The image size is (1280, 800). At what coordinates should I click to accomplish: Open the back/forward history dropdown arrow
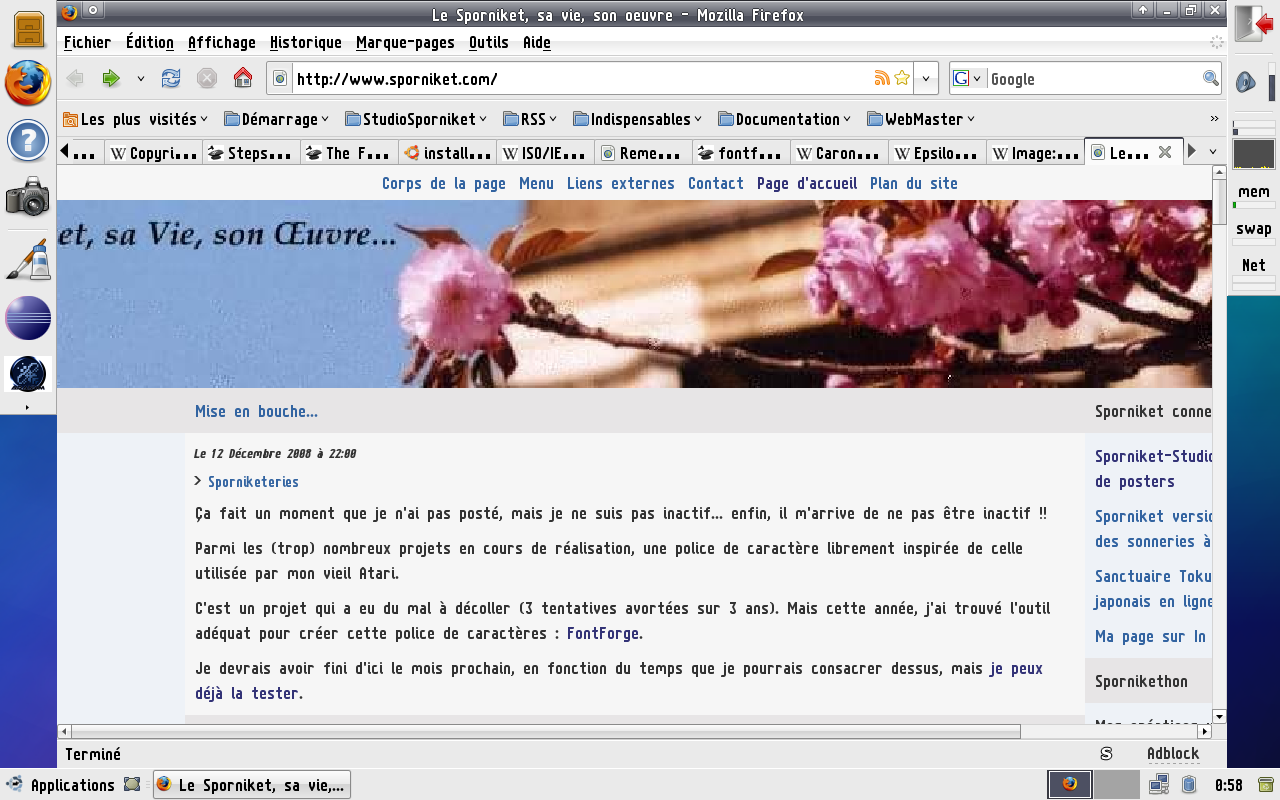[141, 79]
